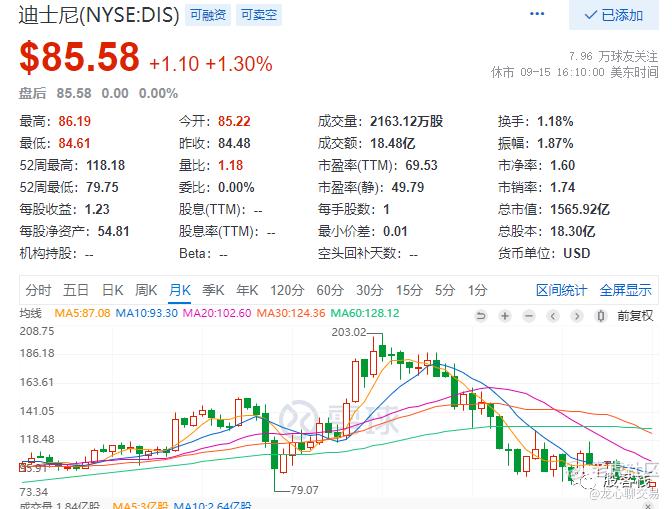
Task: Switch to the 五日 chart tab
Action: pyautogui.click(x=76, y=290)
